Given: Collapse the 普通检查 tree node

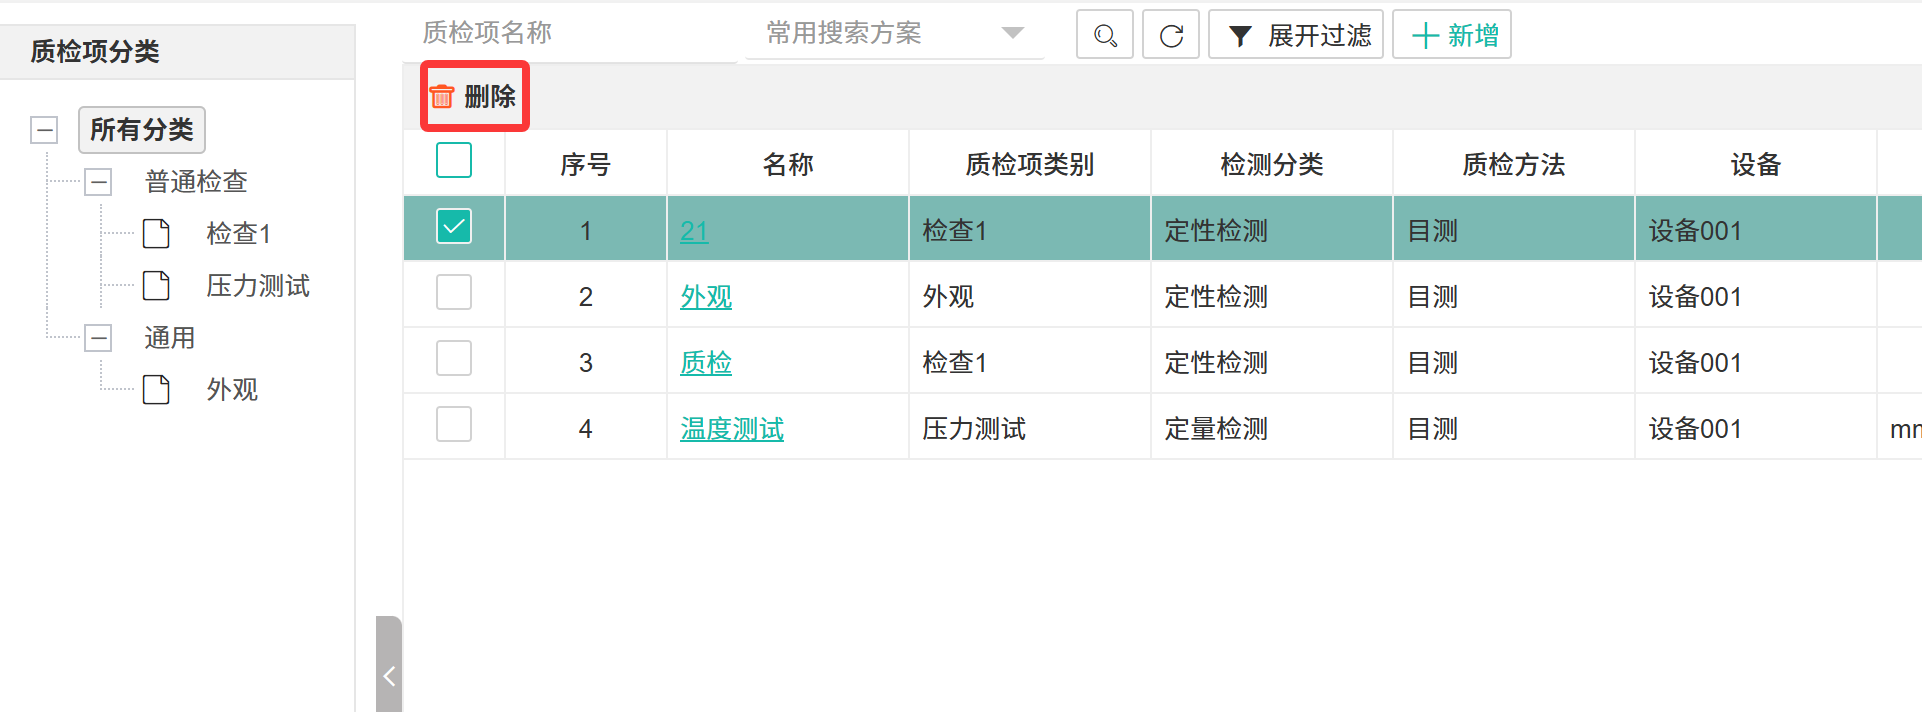Looking at the screenshot, I should click(98, 181).
